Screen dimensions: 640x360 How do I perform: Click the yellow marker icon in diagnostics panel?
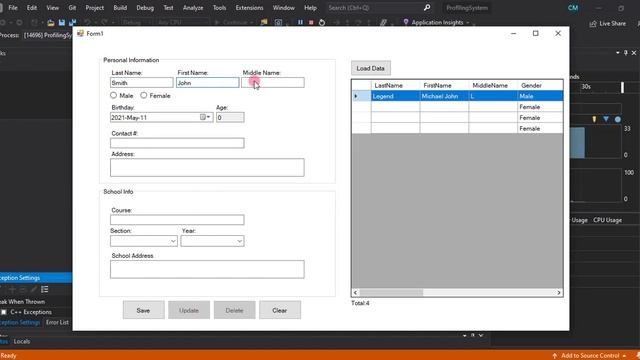(x=594, y=119)
